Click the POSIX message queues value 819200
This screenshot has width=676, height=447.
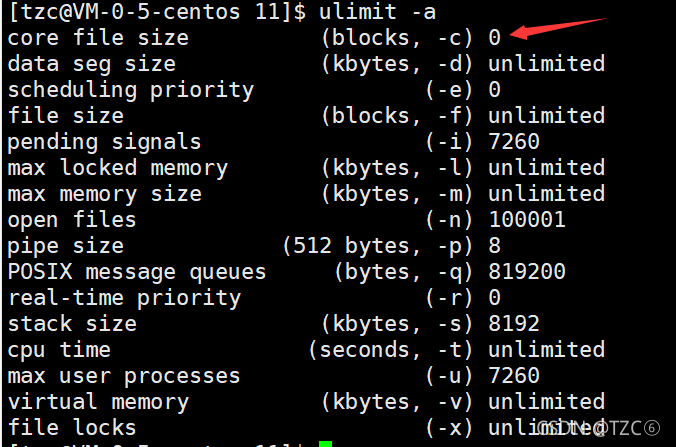point(527,272)
